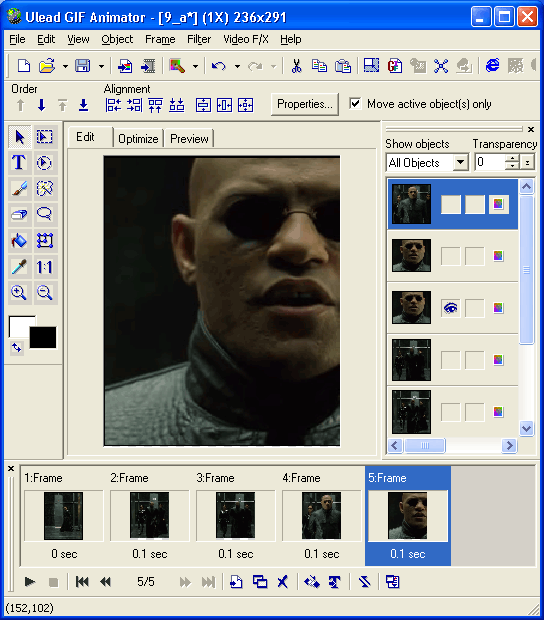544x620 pixels.
Task: Click the Tween frames icon
Action: click(x=312, y=582)
